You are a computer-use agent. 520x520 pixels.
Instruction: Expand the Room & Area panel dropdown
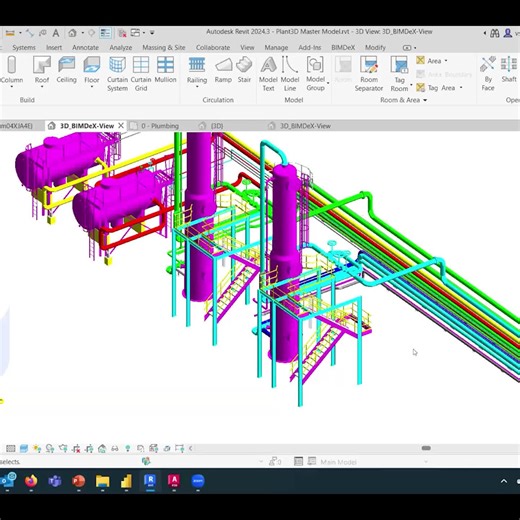tap(425, 100)
